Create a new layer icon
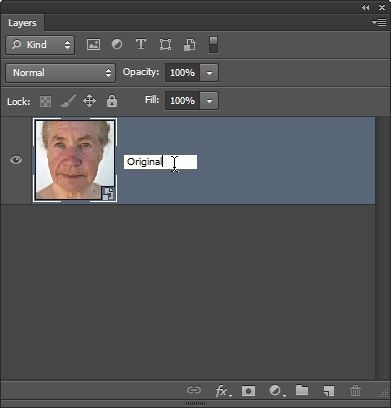The image size is (391, 408). click(329, 391)
